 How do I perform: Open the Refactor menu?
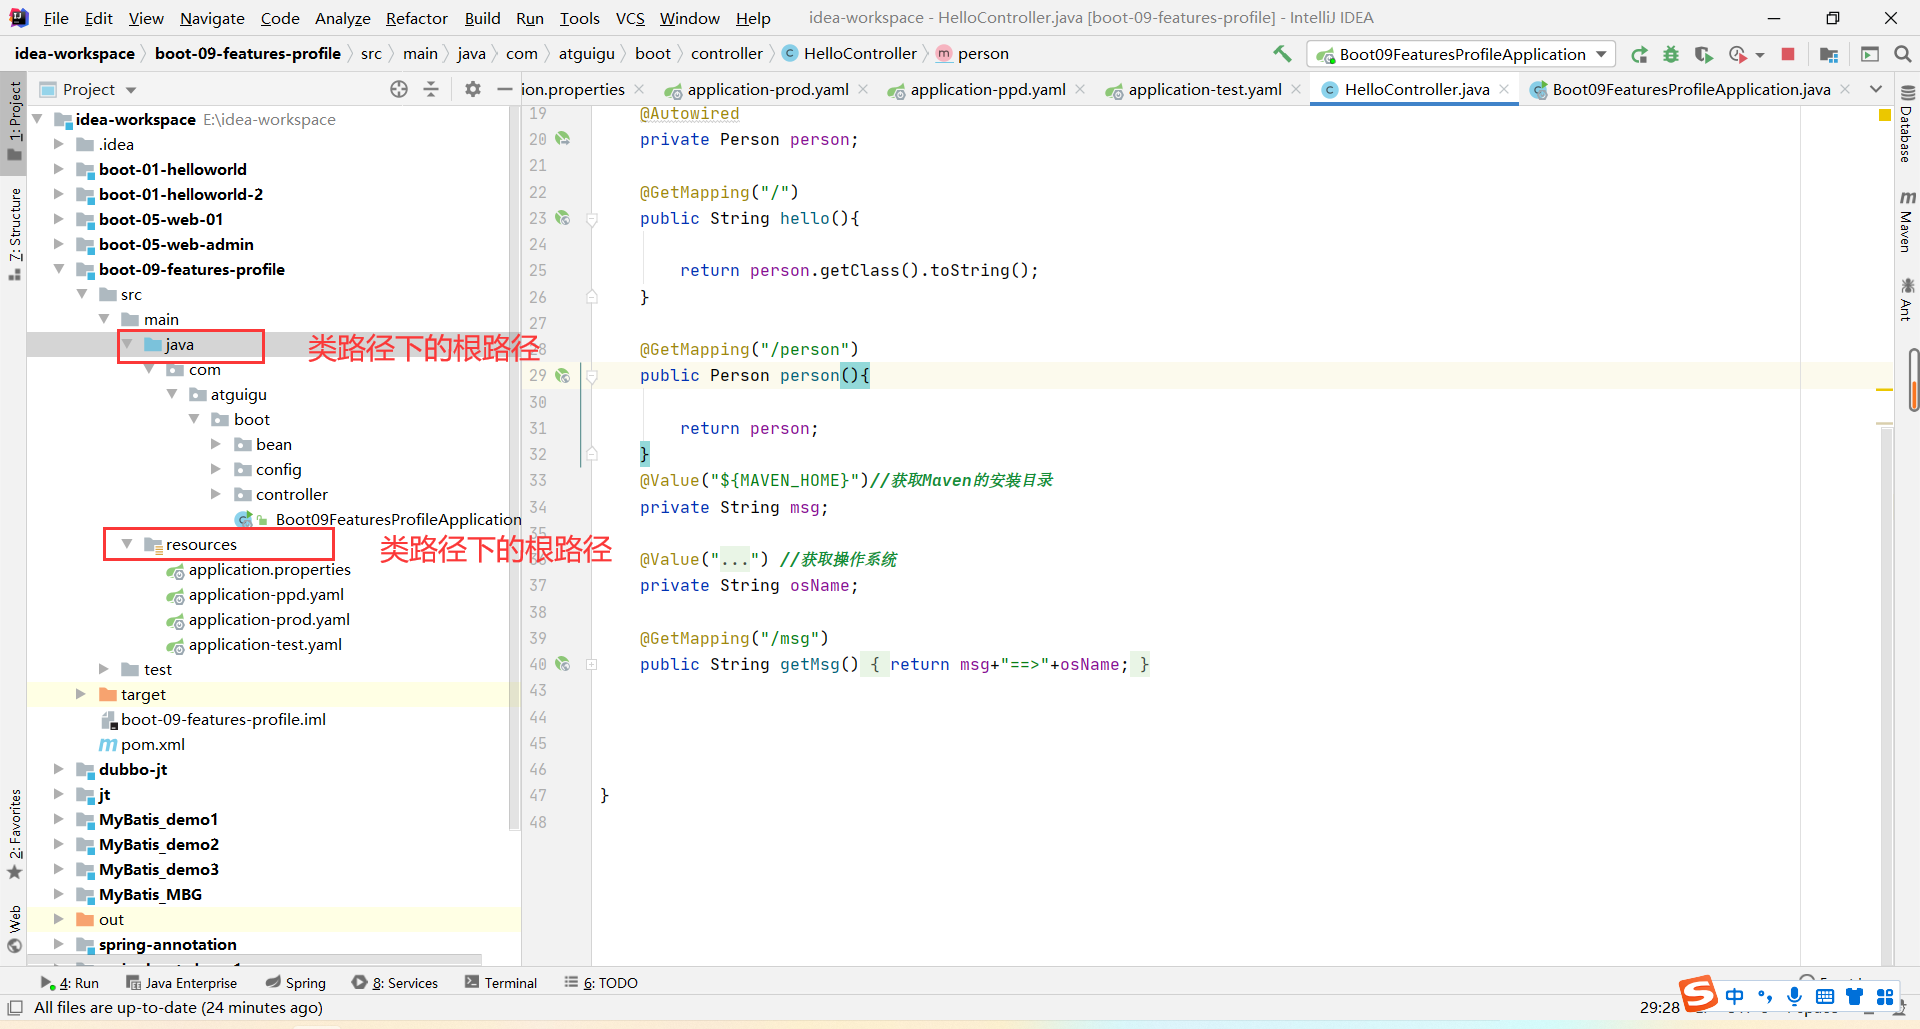tap(416, 18)
